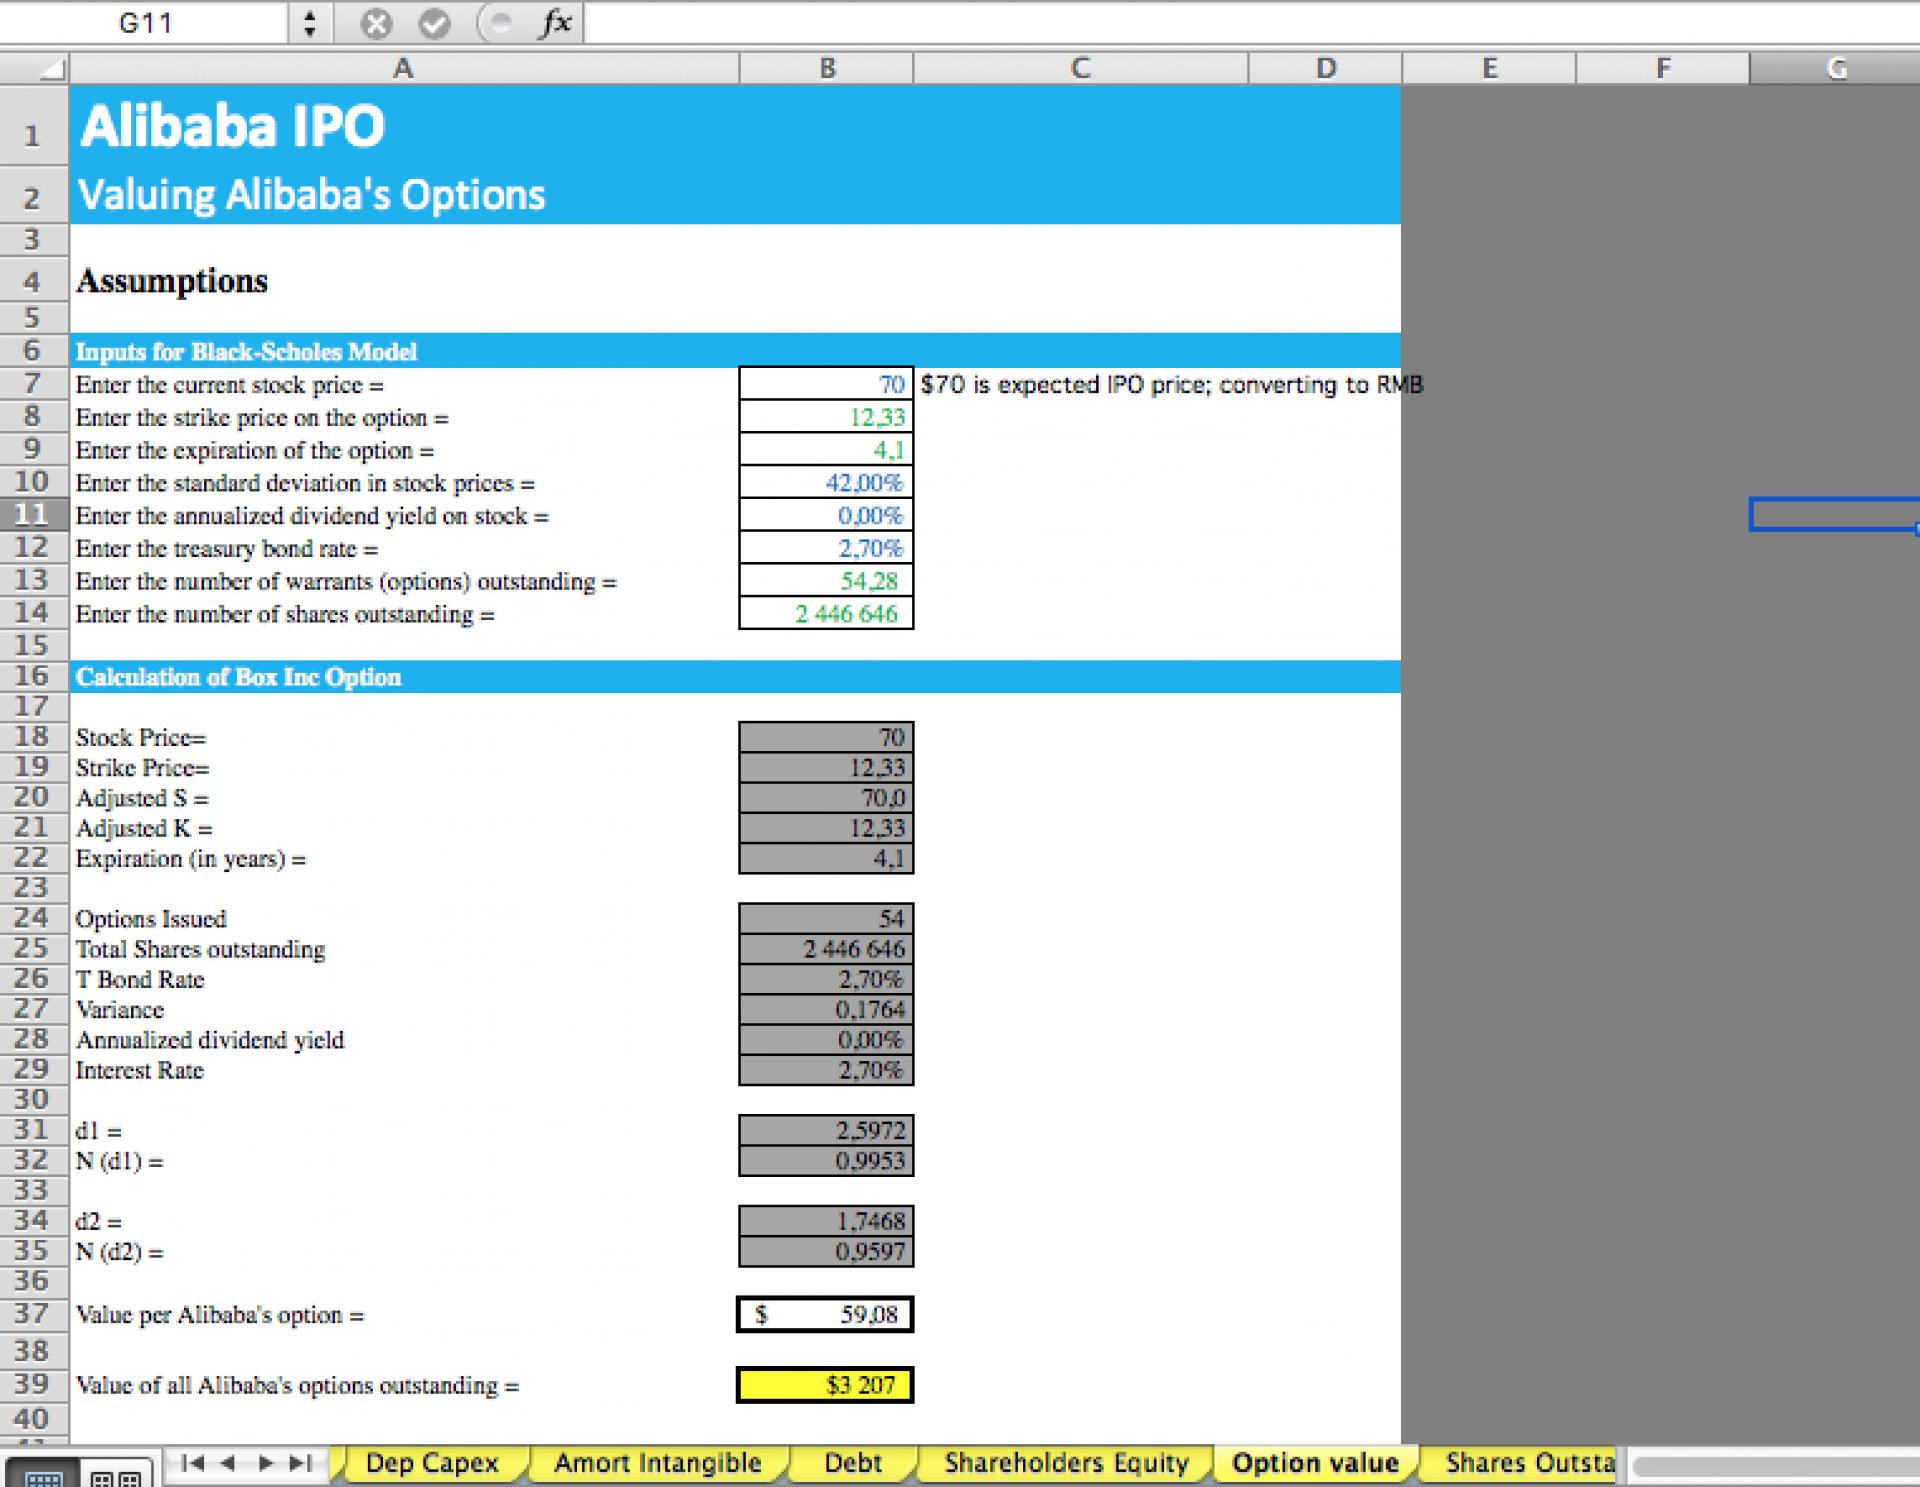This screenshot has height=1487, width=1920.
Task: Click the cancel entry X icon
Action: click(376, 23)
